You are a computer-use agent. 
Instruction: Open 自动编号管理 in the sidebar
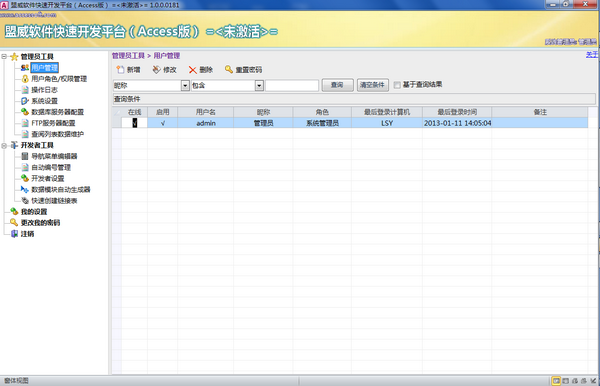point(51,167)
